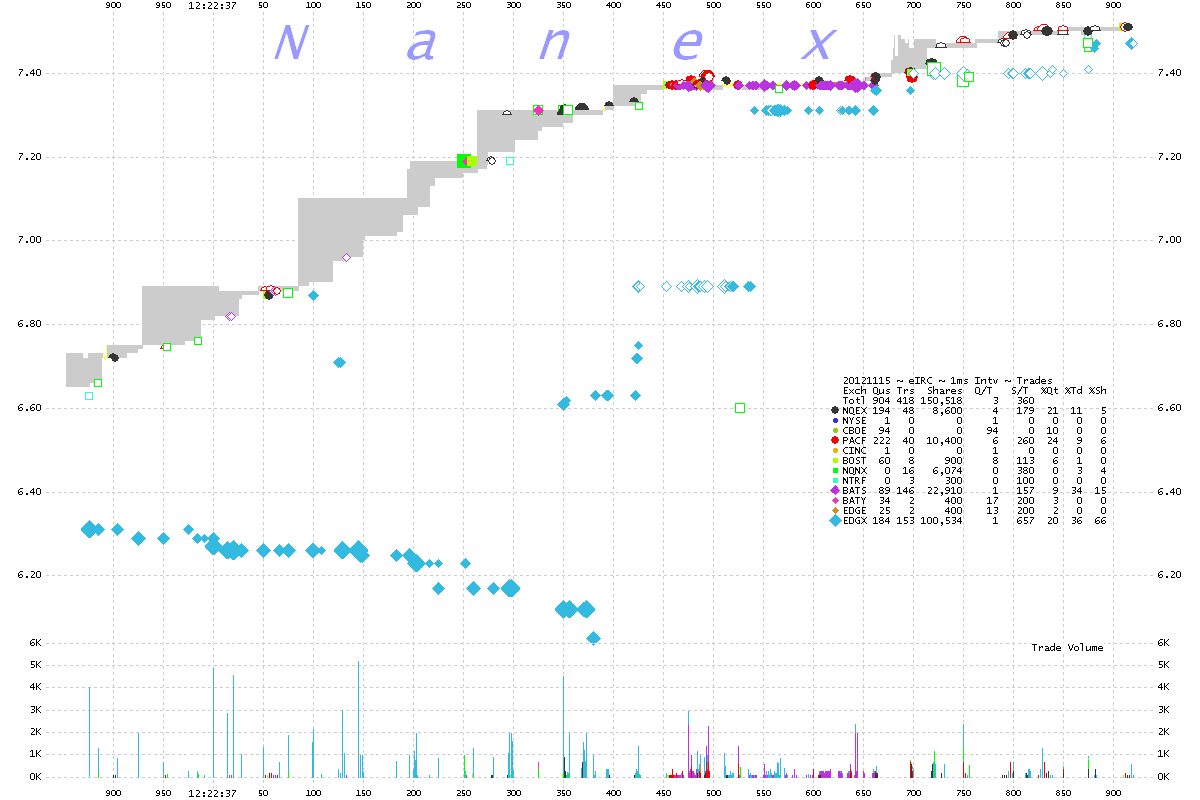This screenshot has width=1200, height=800.
Task: Click the '12:22:37' timestamp on bottom axis
Action: click(212, 792)
